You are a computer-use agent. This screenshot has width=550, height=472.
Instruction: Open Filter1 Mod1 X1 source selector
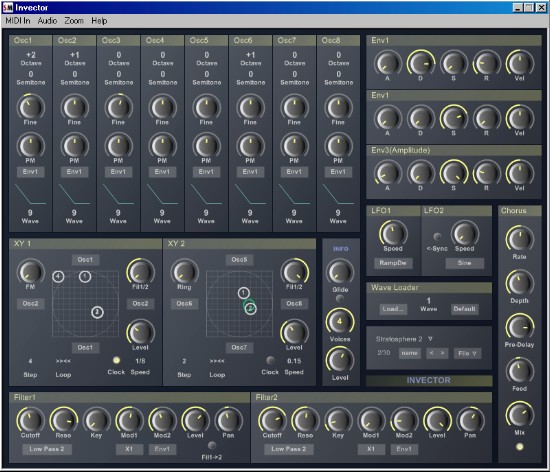(129, 449)
